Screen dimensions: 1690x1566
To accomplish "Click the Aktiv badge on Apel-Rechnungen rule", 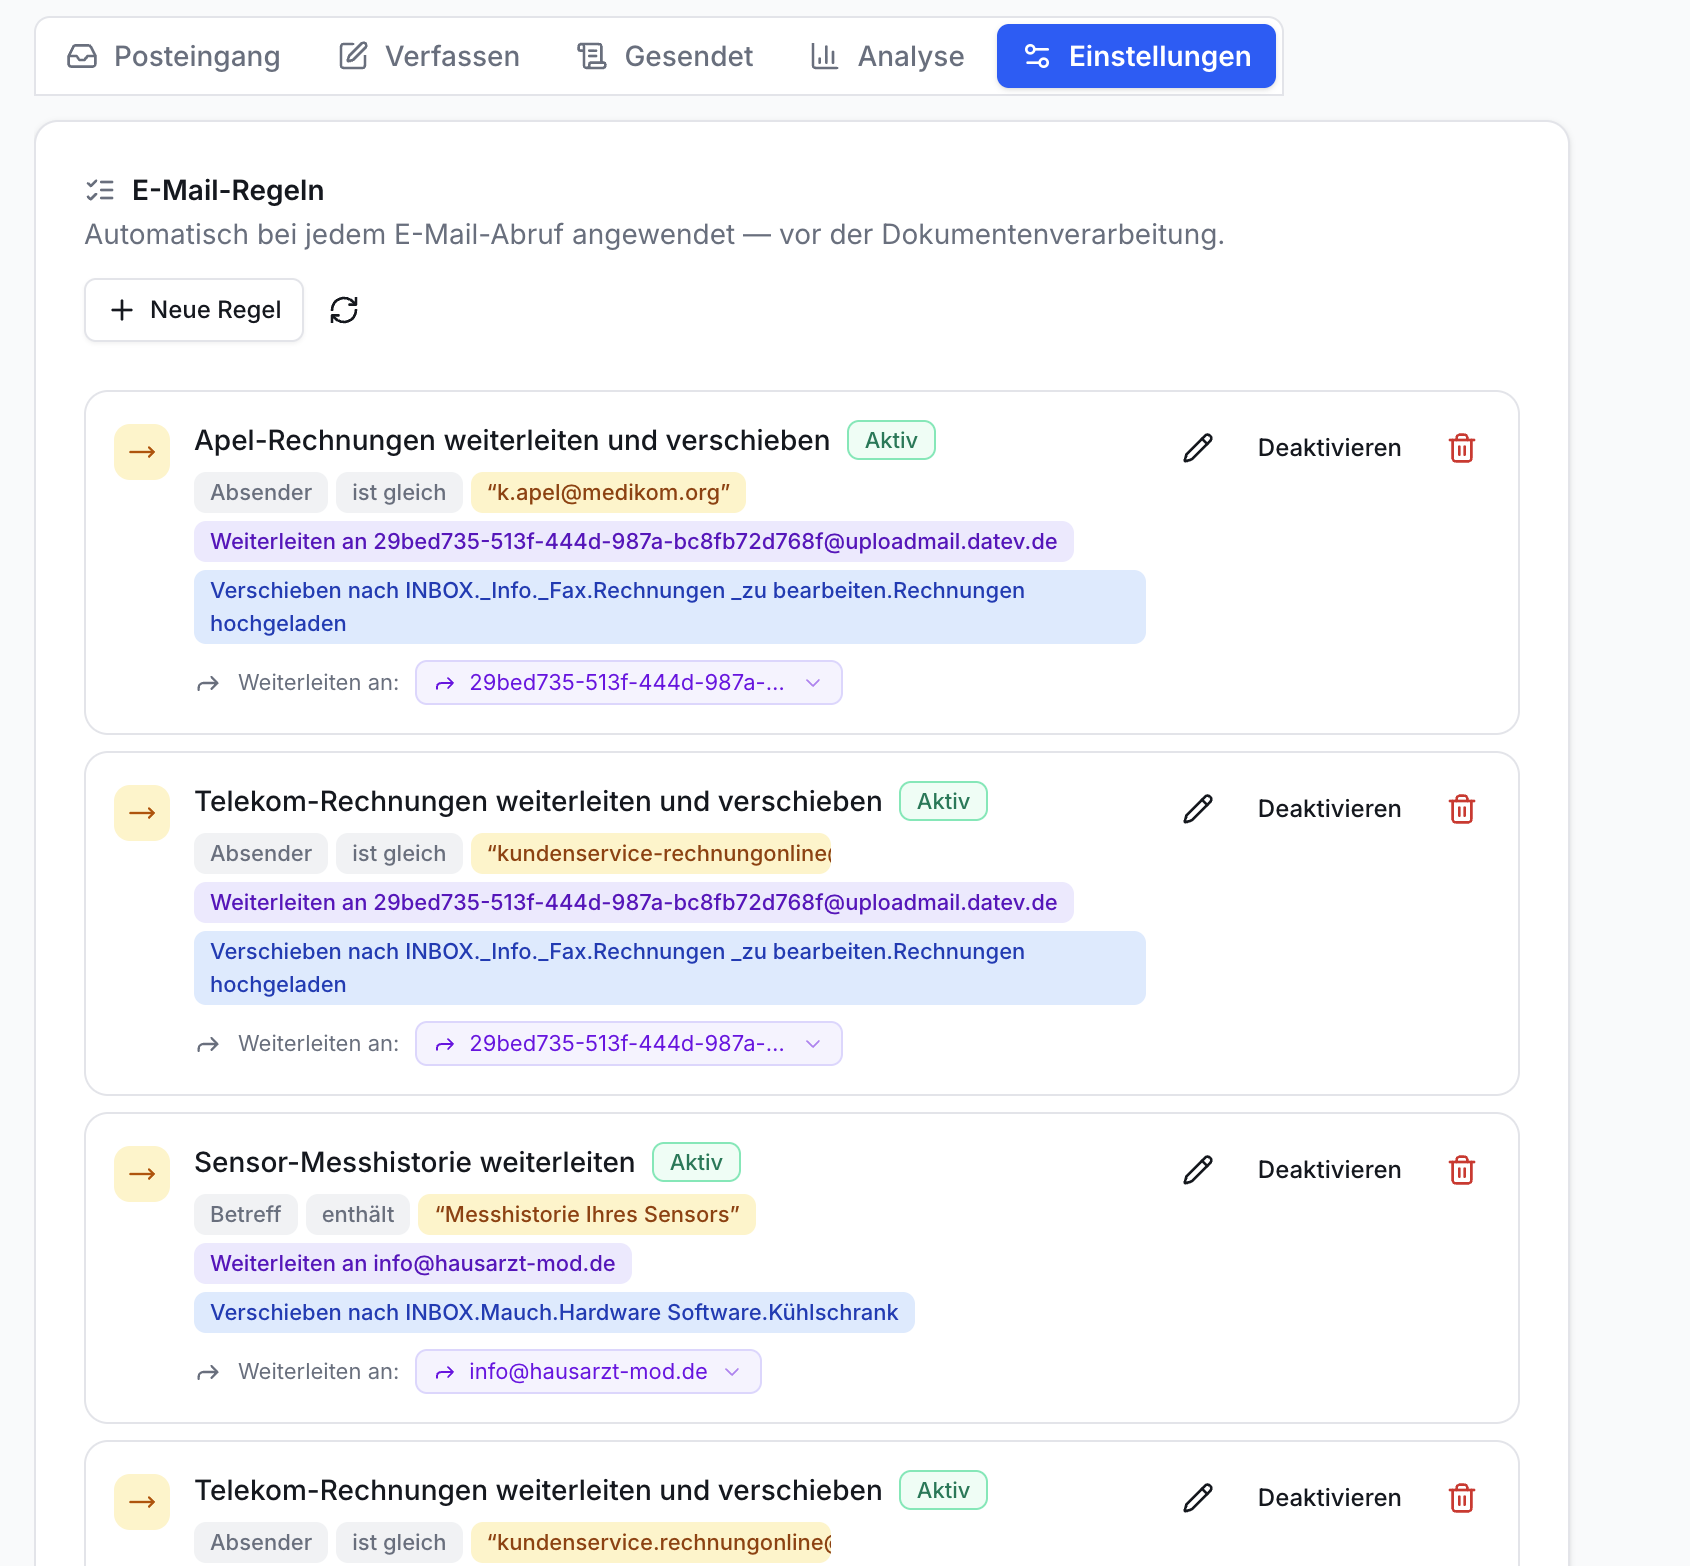I will (x=891, y=440).
